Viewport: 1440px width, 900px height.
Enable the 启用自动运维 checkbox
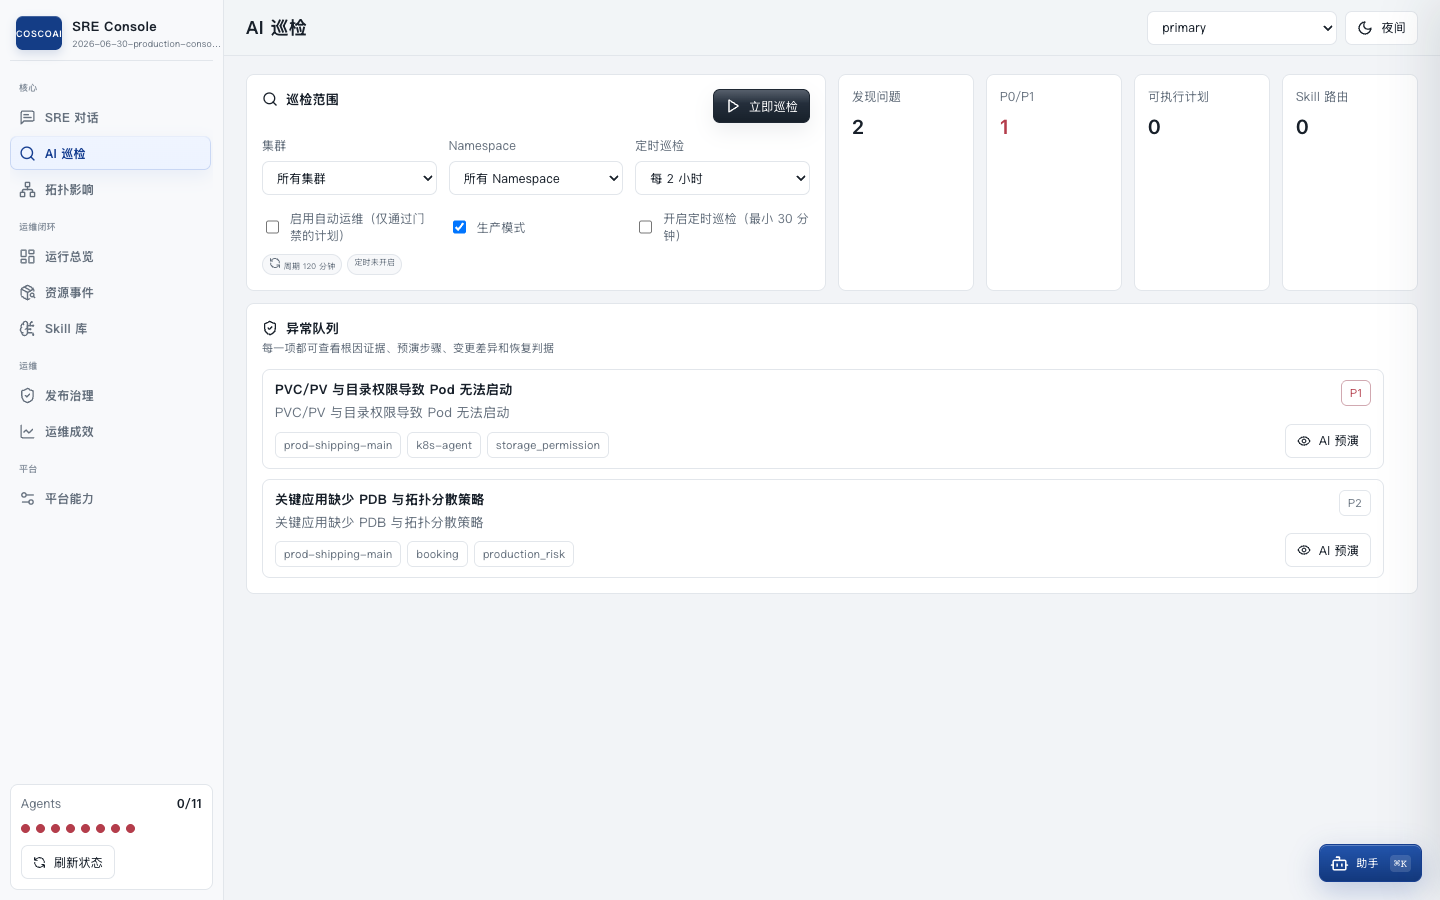tap(272, 227)
